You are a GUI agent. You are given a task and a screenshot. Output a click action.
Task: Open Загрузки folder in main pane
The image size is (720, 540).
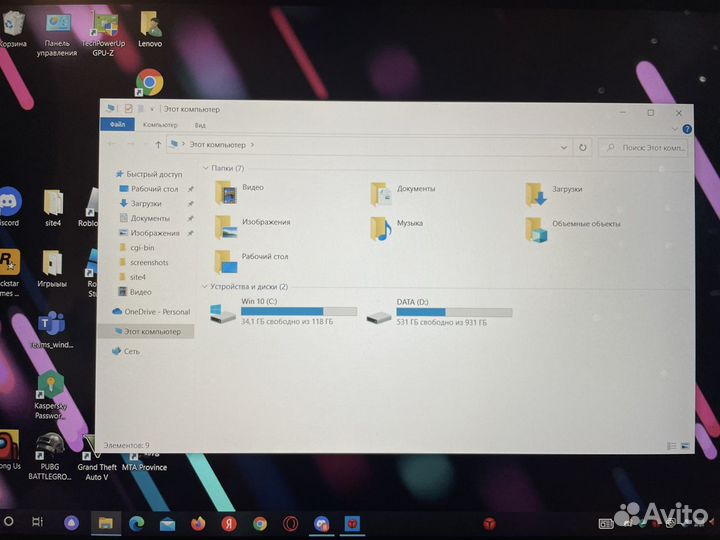(x=554, y=194)
